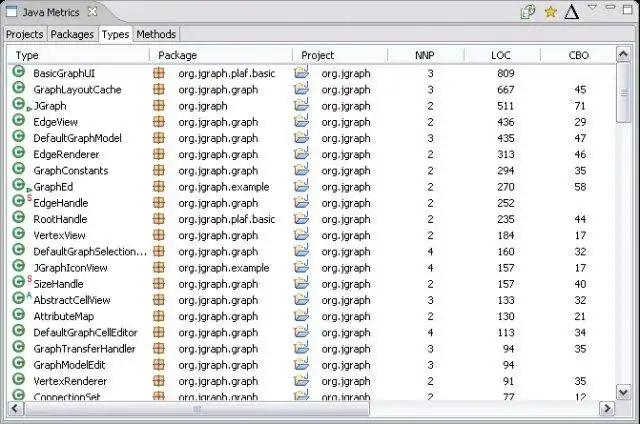Click the vertical scrollbar down arrow
The image size is (640, 424).
tap(623, 393)
